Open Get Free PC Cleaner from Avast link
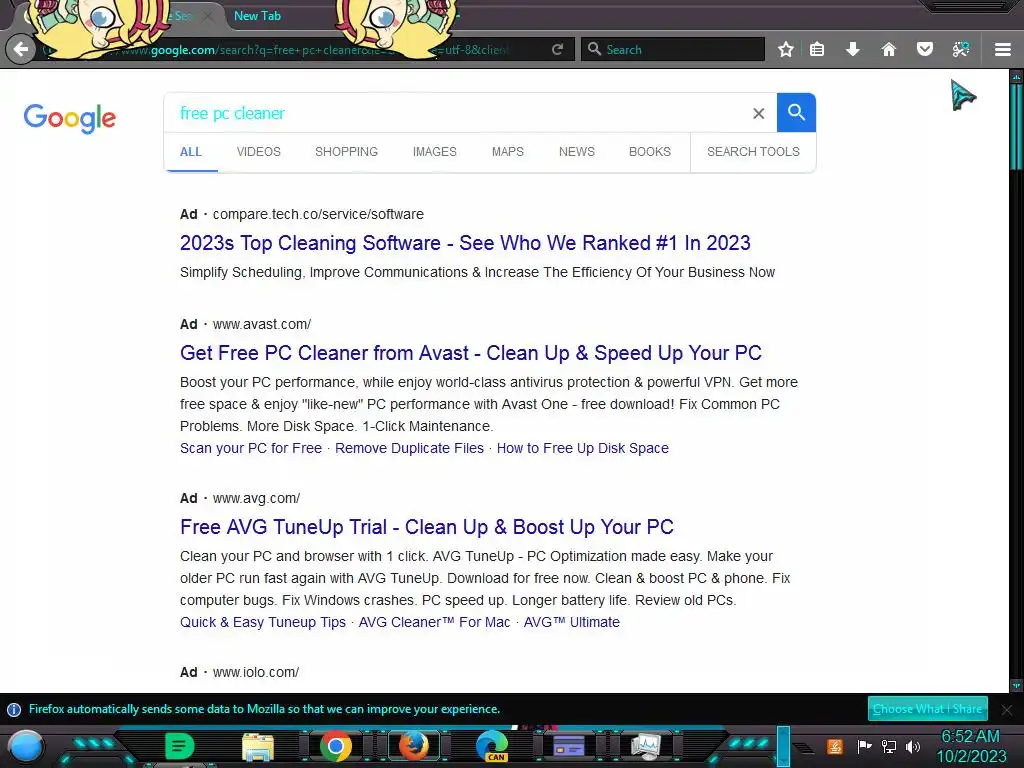Viewport: 1024px width, 768px height. tap(471, 353)
